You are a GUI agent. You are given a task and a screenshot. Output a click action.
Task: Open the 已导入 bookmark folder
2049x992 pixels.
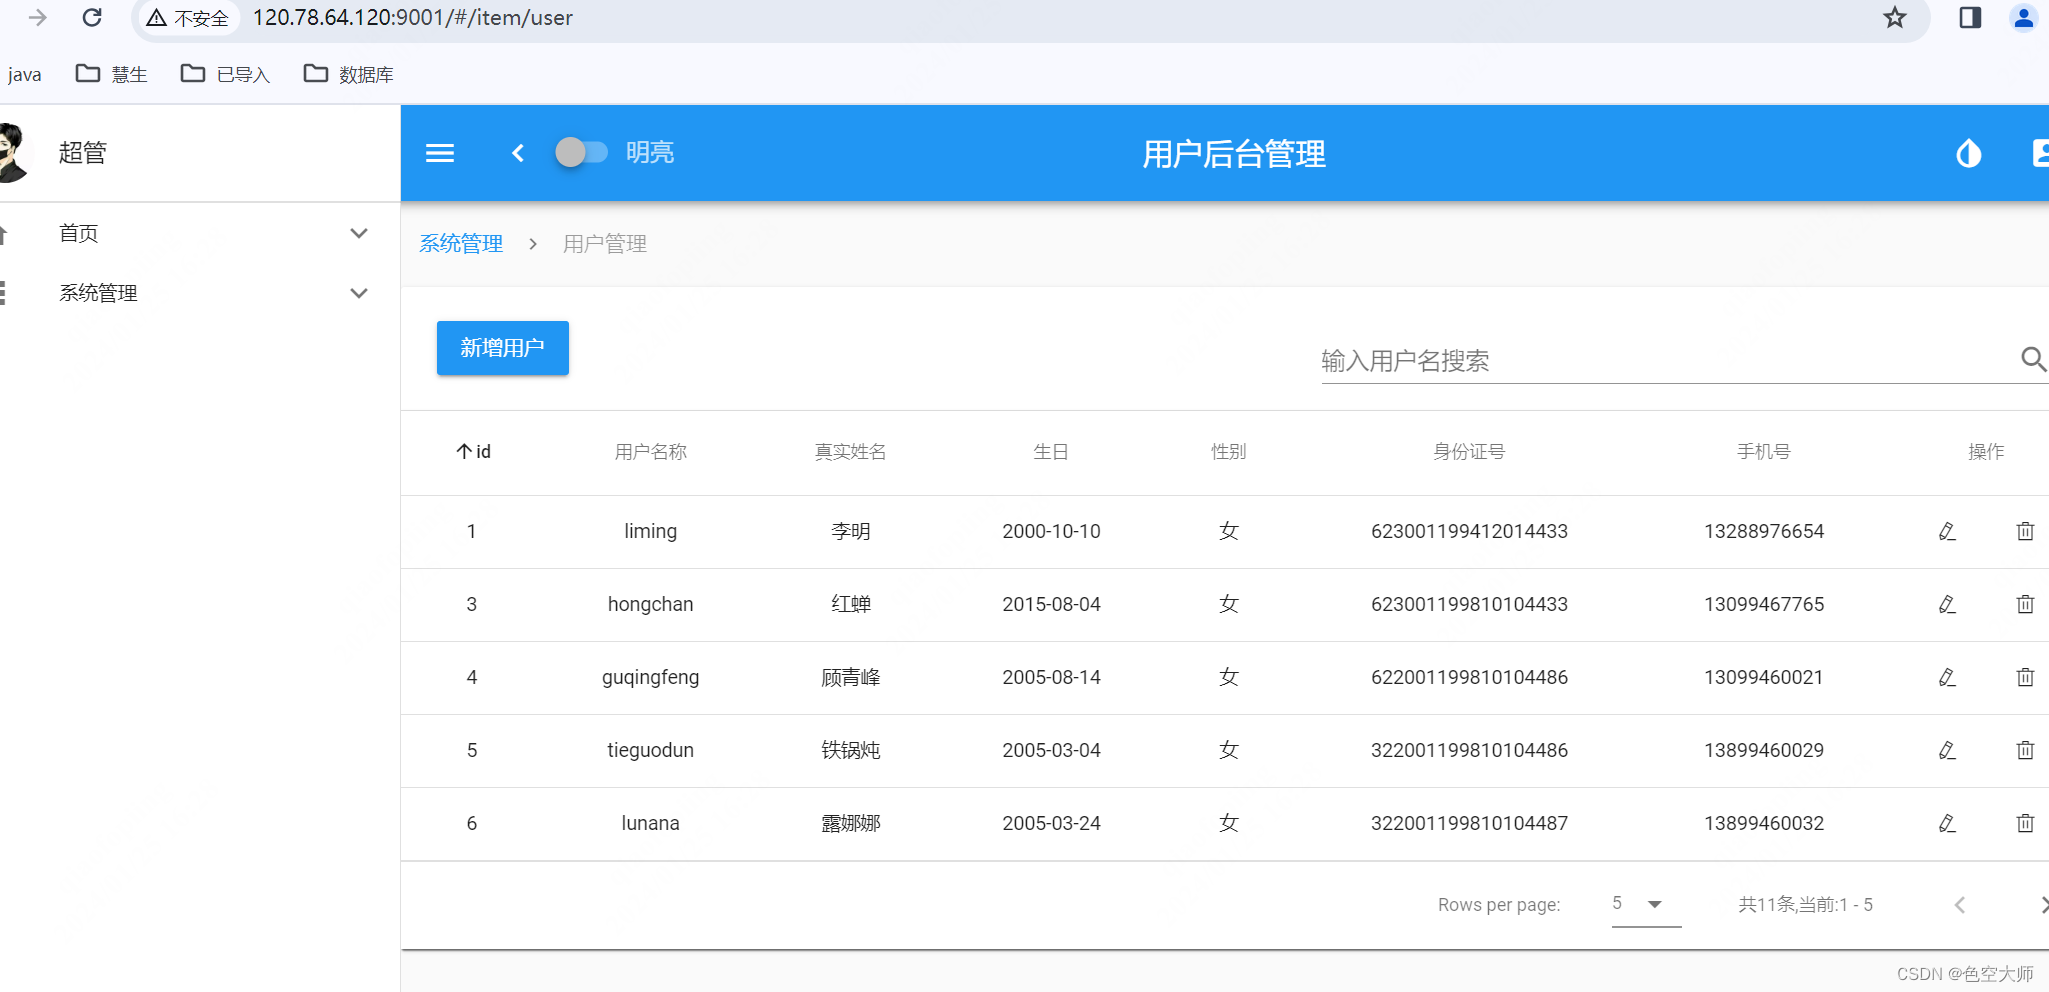pyautogui.click(x=225, y=74)
